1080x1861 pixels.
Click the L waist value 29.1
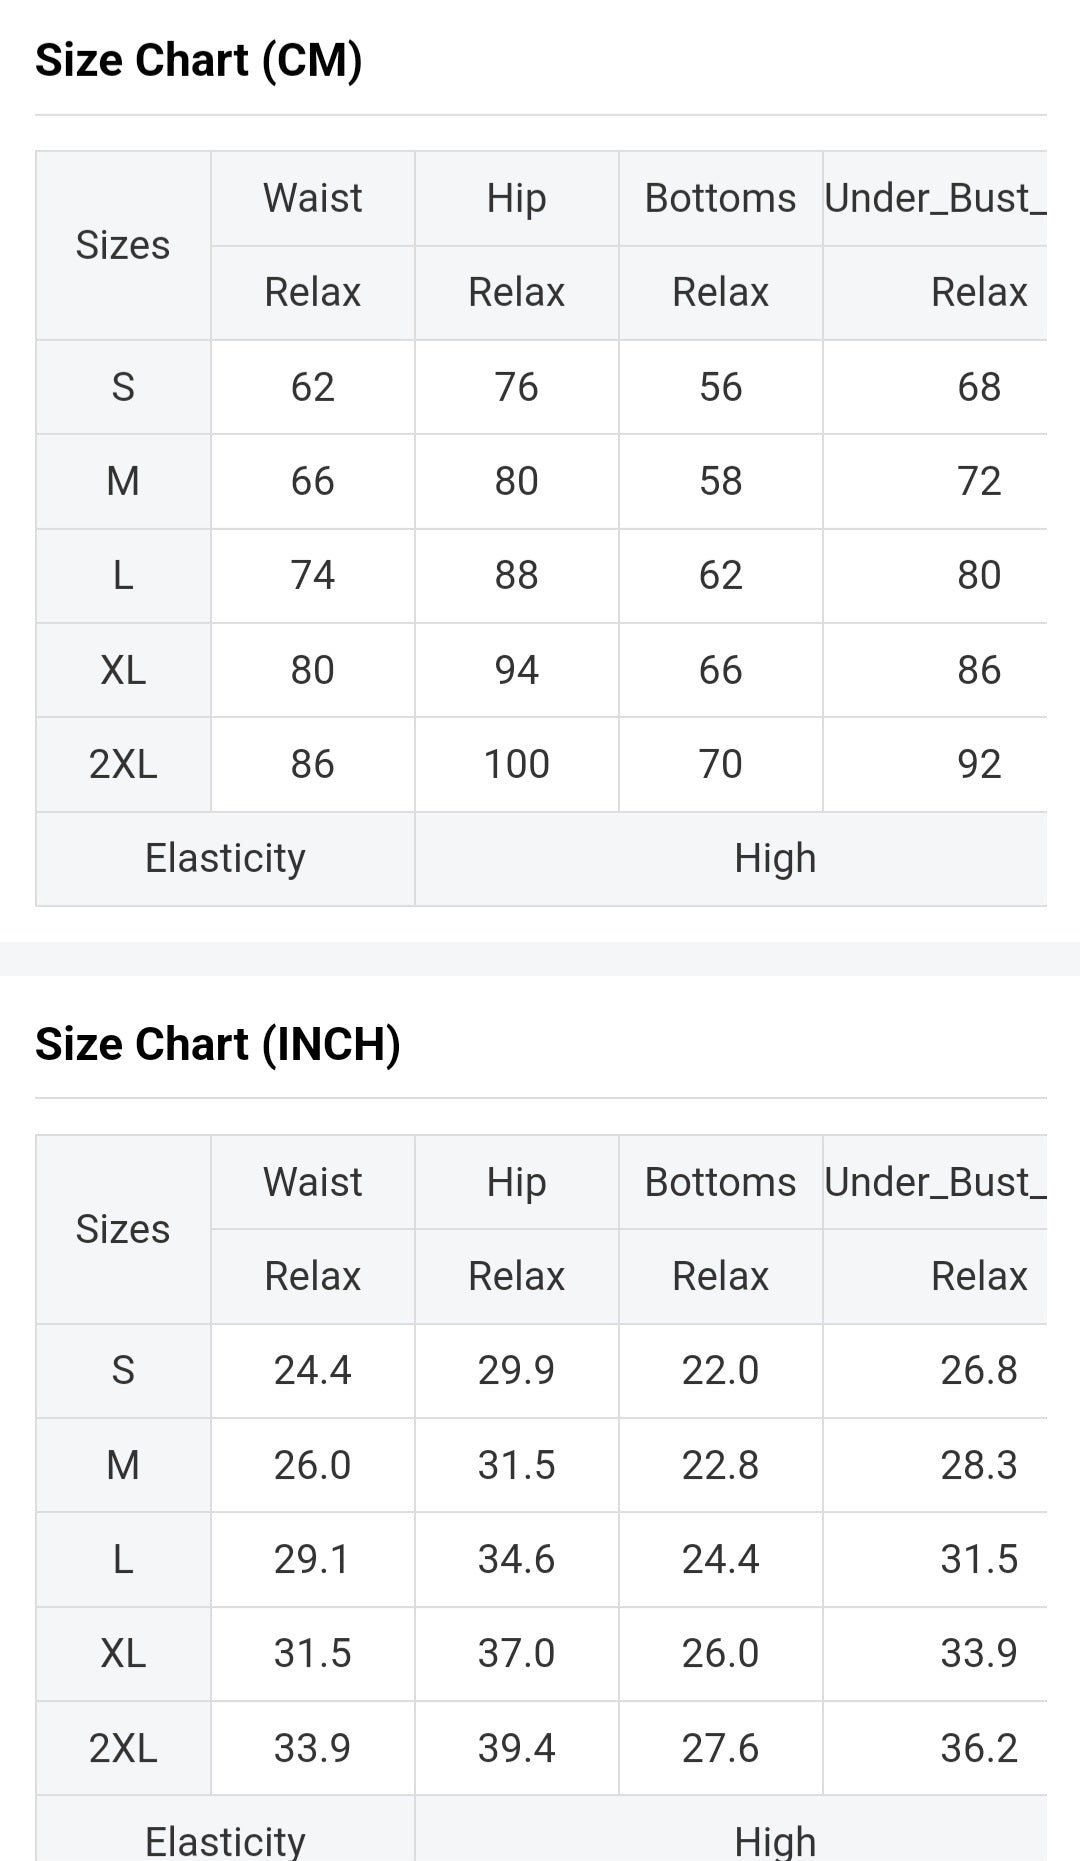click(x=313, y=1559)
